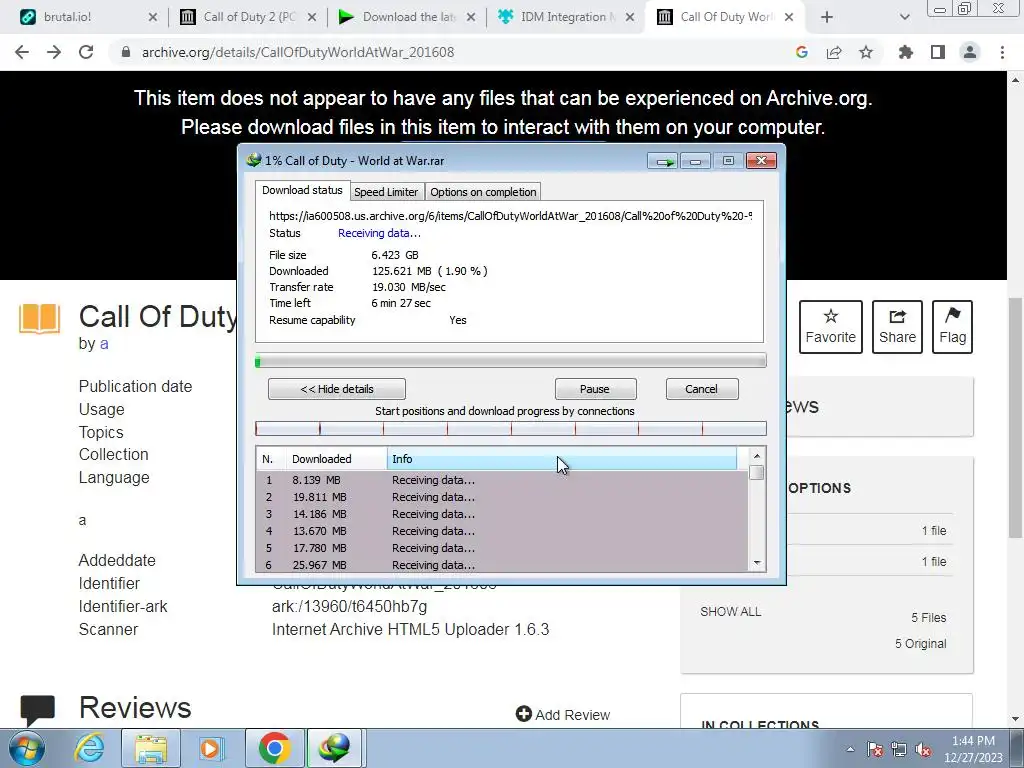Show hidden tray icons arrow

pos(850,749)
